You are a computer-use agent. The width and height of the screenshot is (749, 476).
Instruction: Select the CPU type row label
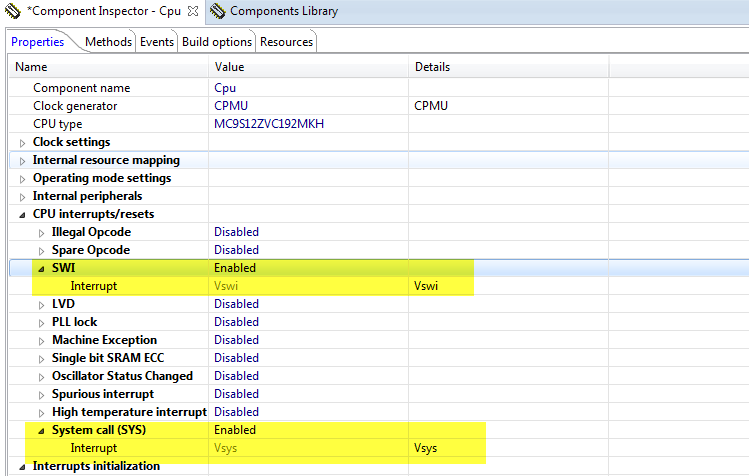point(57,124)
